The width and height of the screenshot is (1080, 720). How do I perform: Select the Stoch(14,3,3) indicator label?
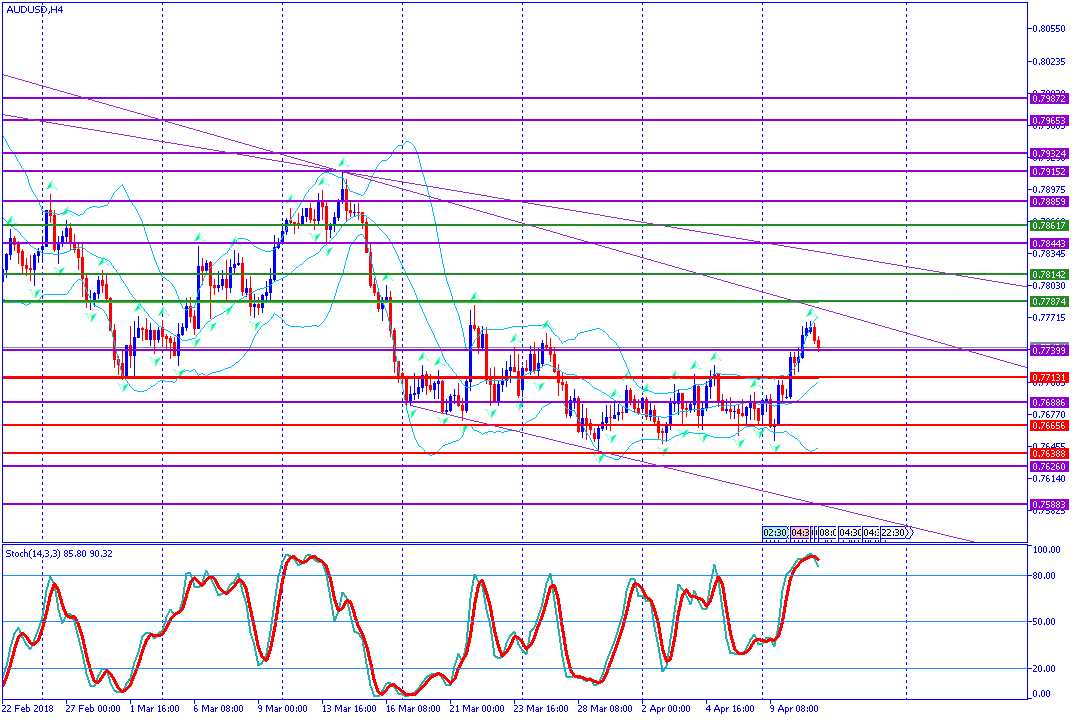(x=58, y=553)
